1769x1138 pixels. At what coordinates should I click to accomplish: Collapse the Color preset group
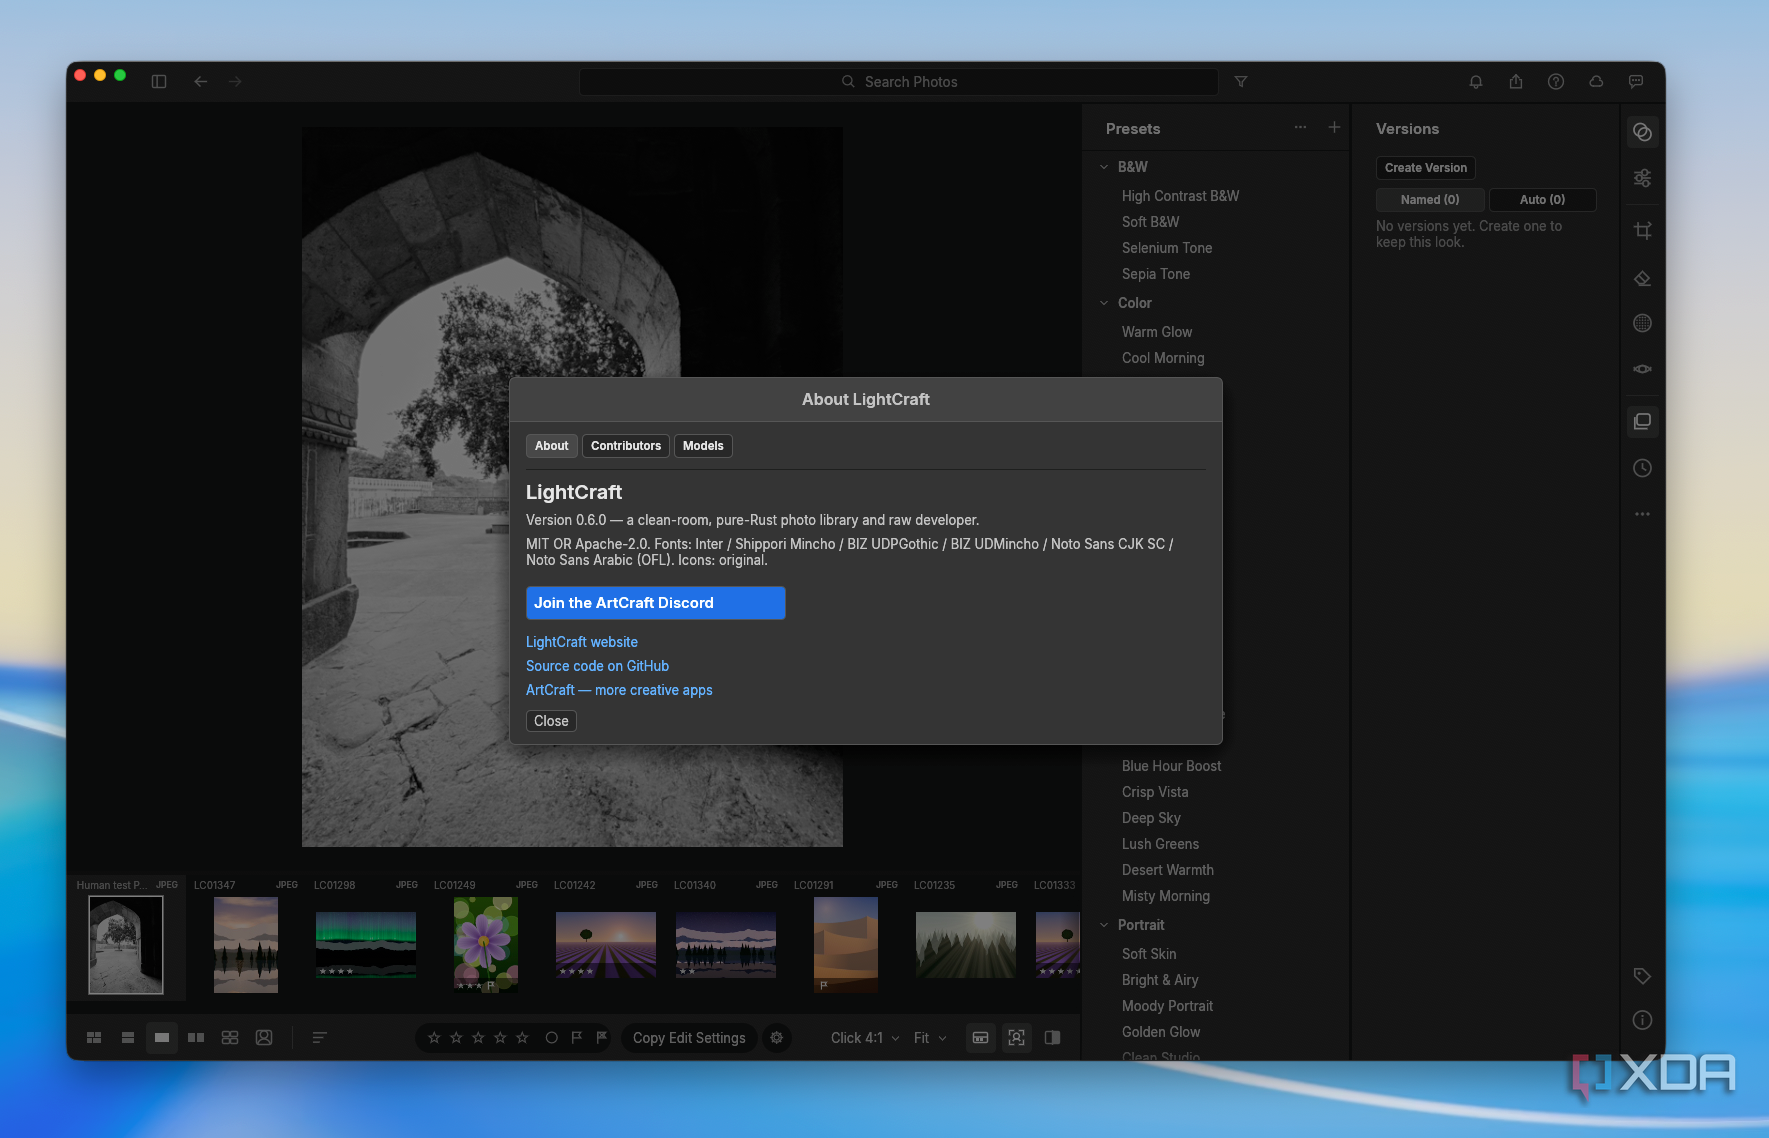coord(1104,303)
